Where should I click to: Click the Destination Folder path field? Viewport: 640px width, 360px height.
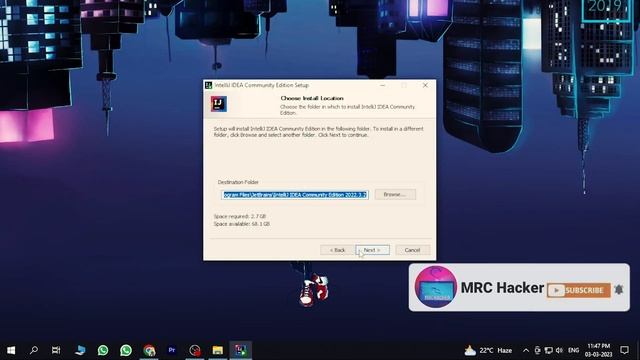coord(295,195)
